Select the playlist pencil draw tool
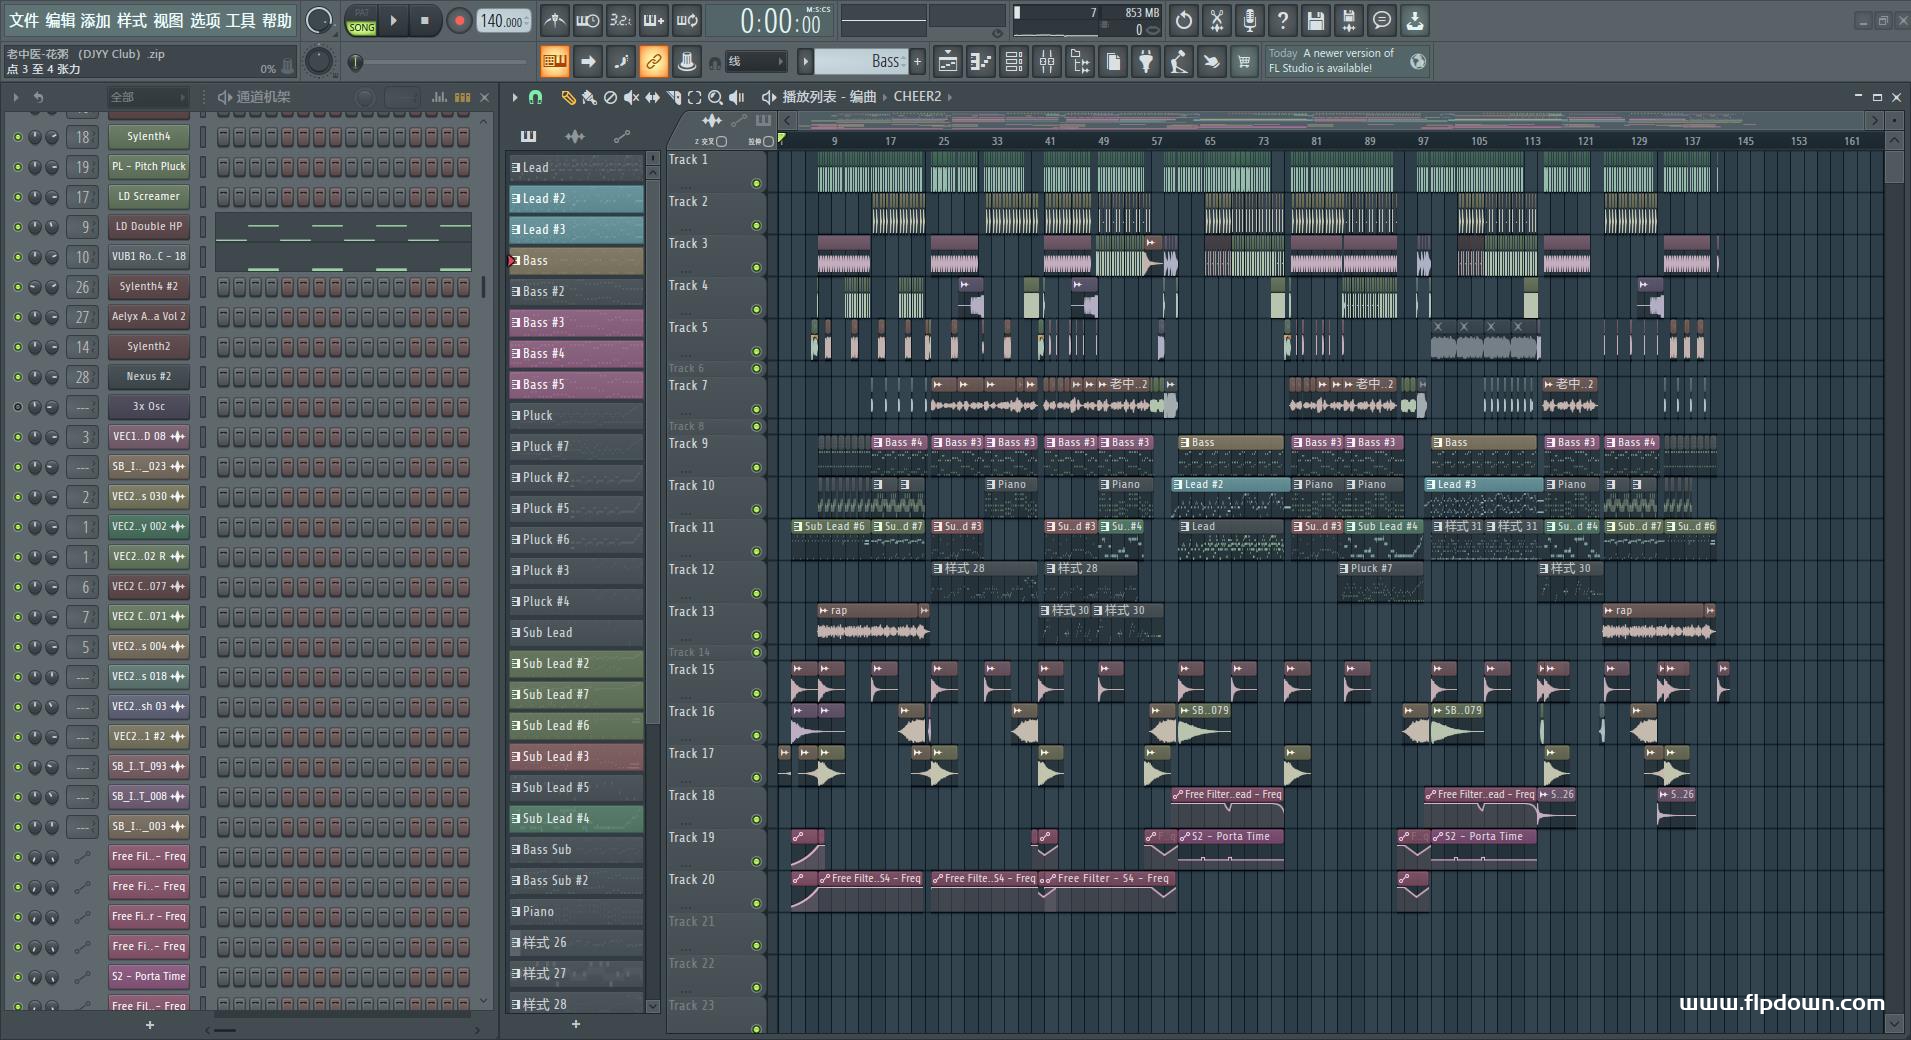 (x=568, y=97)
